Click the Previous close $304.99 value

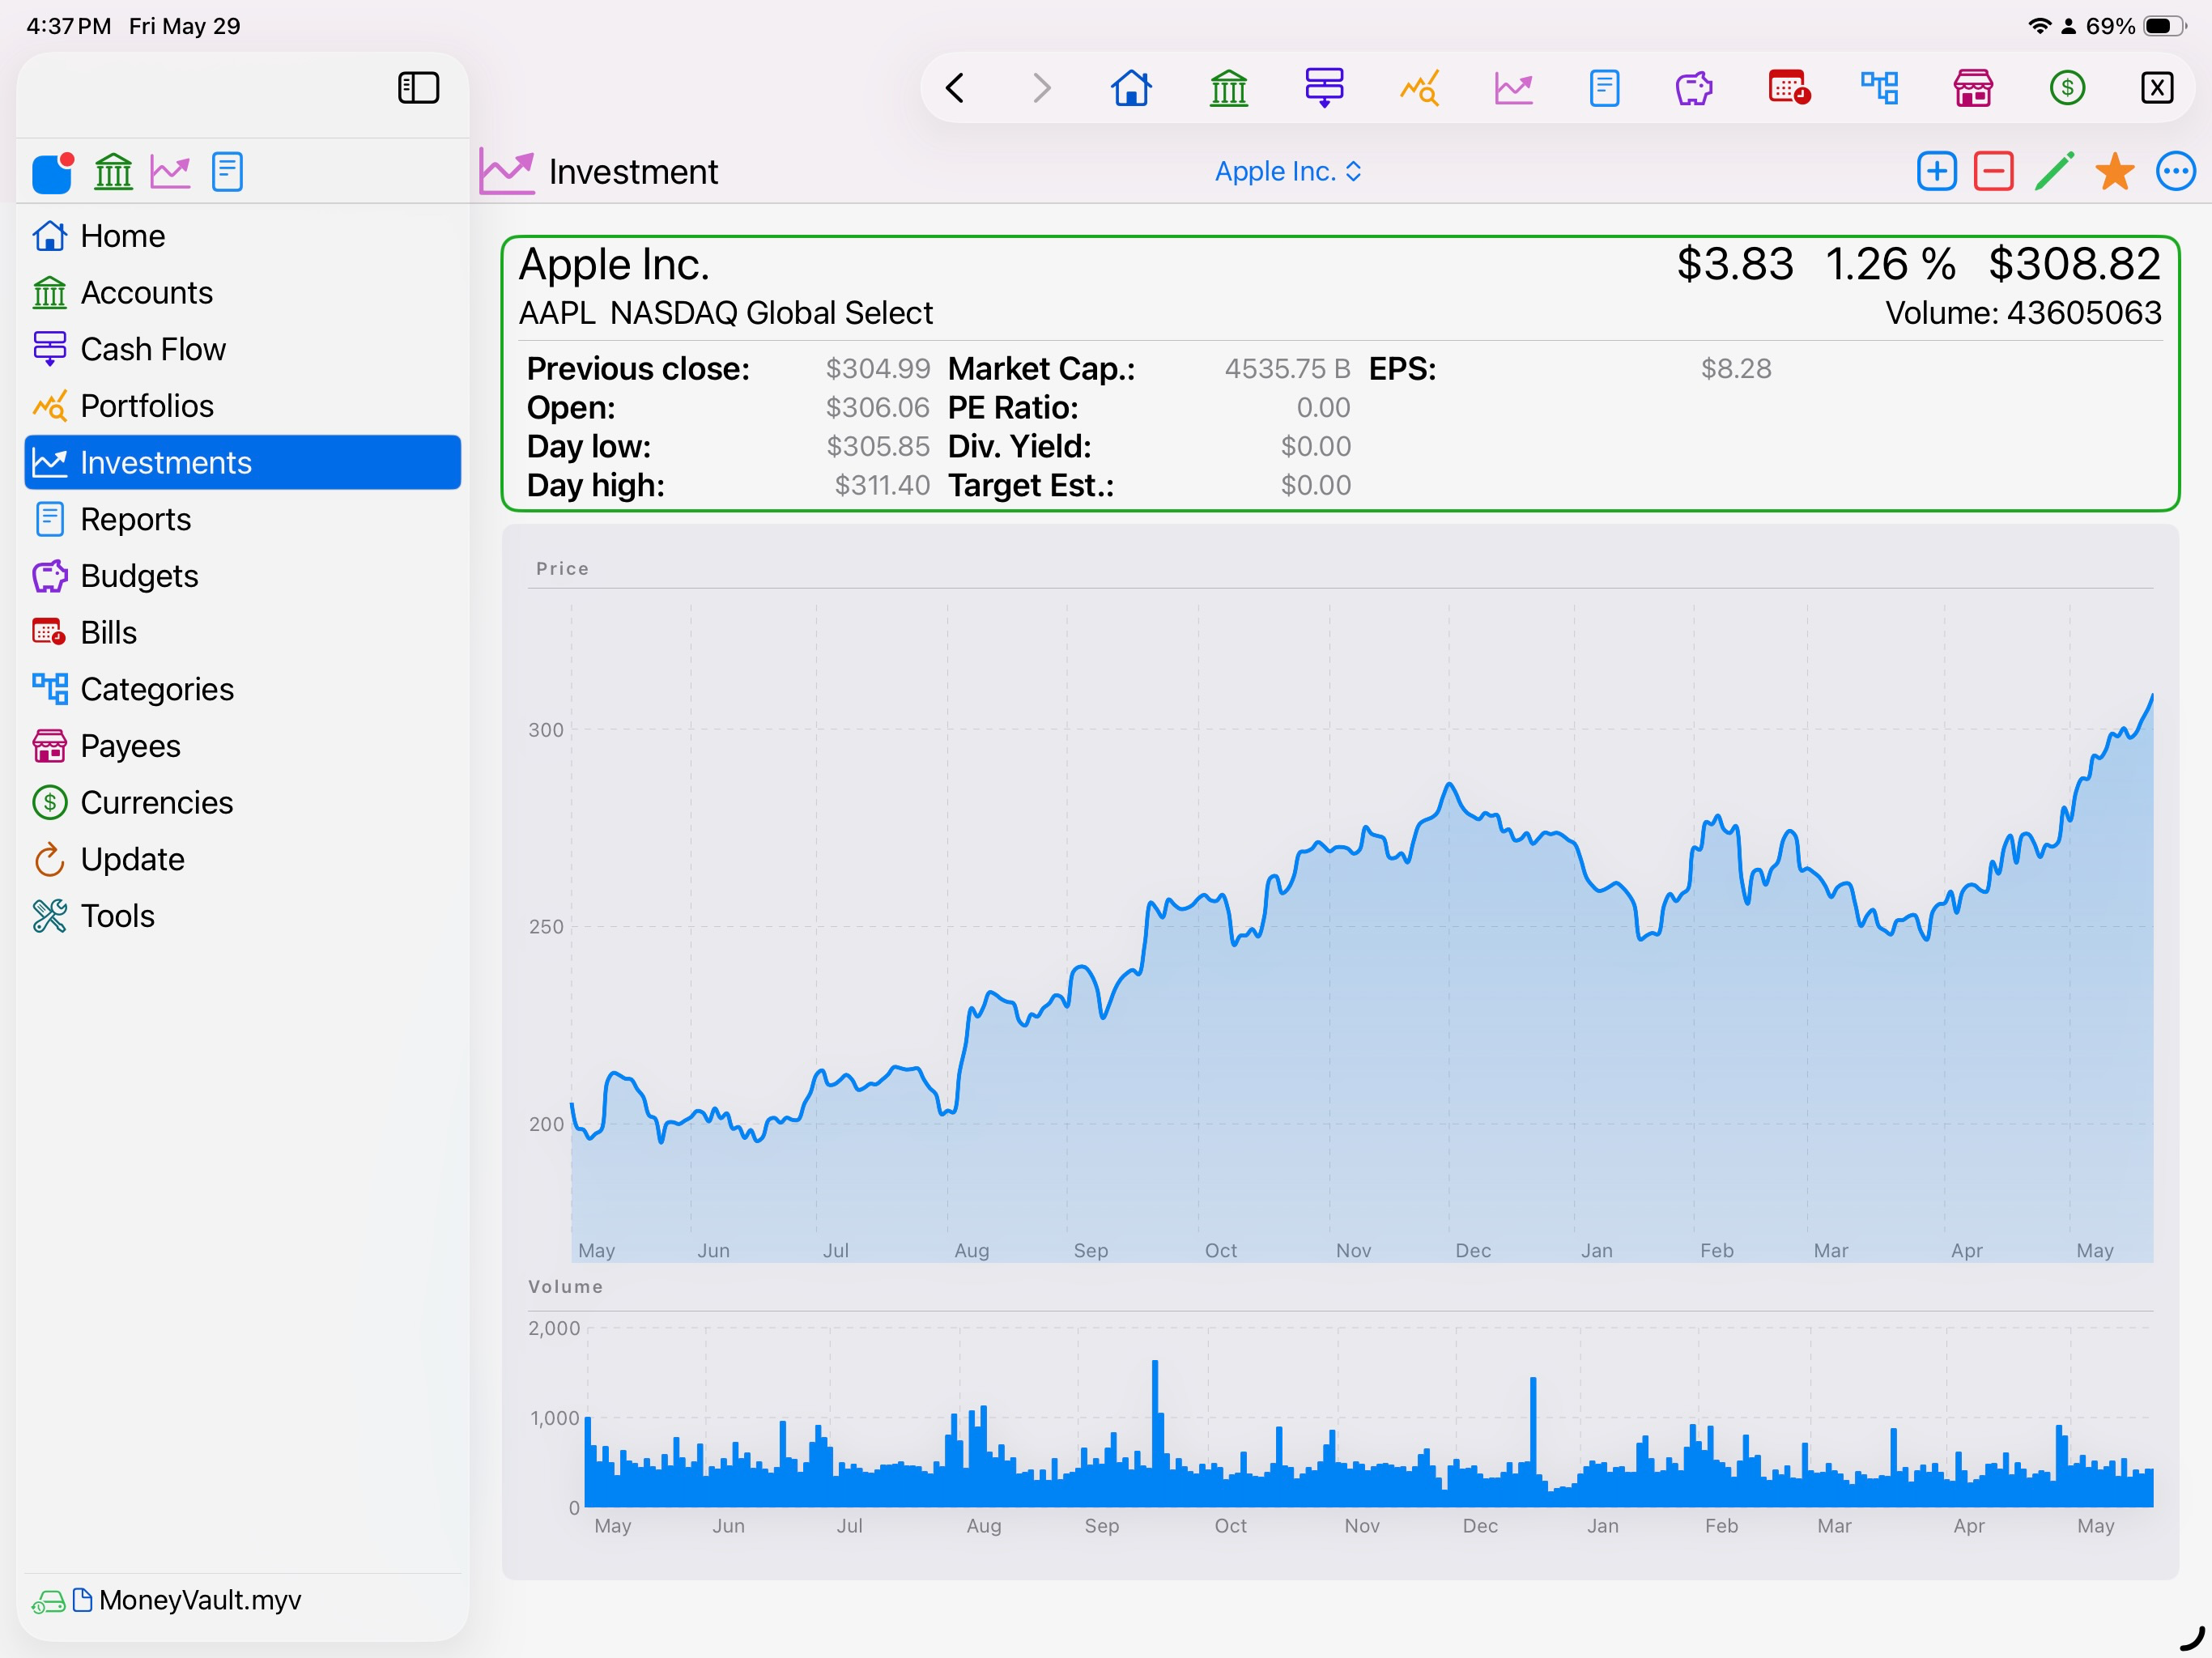point(877,369)
